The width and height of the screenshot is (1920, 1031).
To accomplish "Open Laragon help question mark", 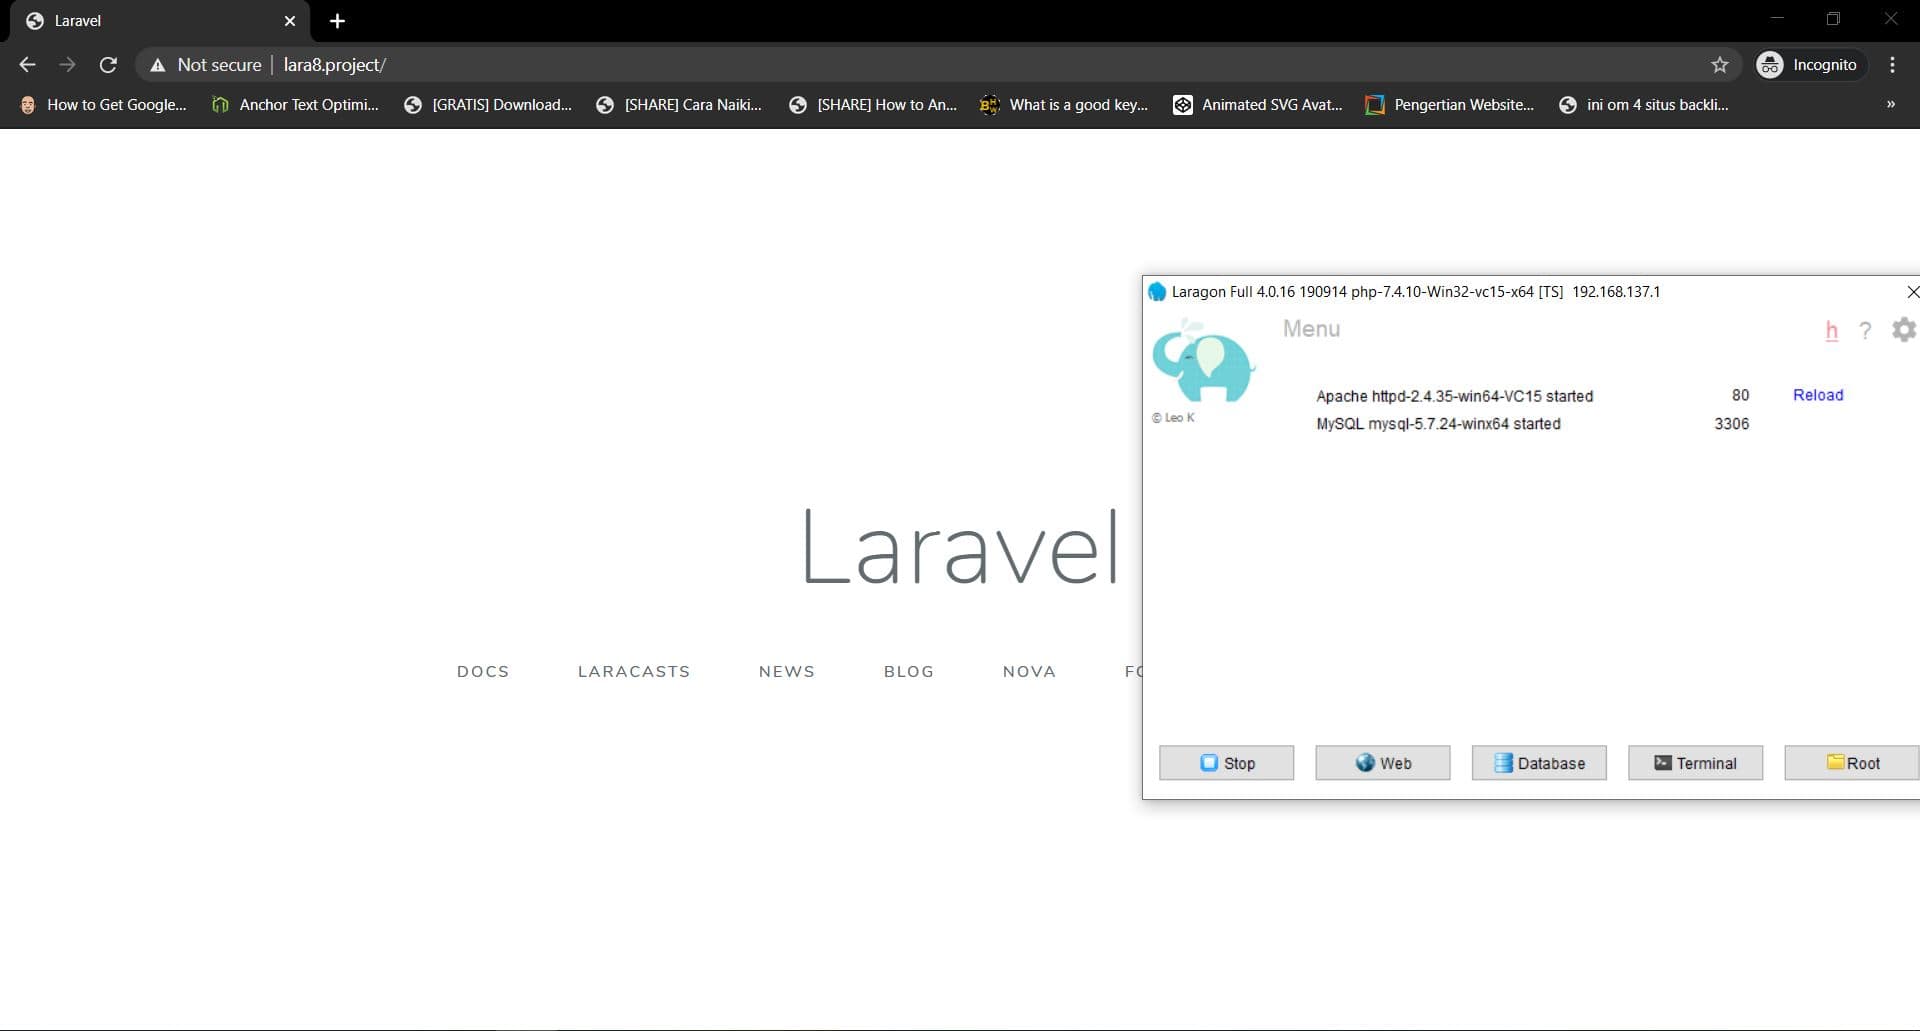I will [1865, 330].
